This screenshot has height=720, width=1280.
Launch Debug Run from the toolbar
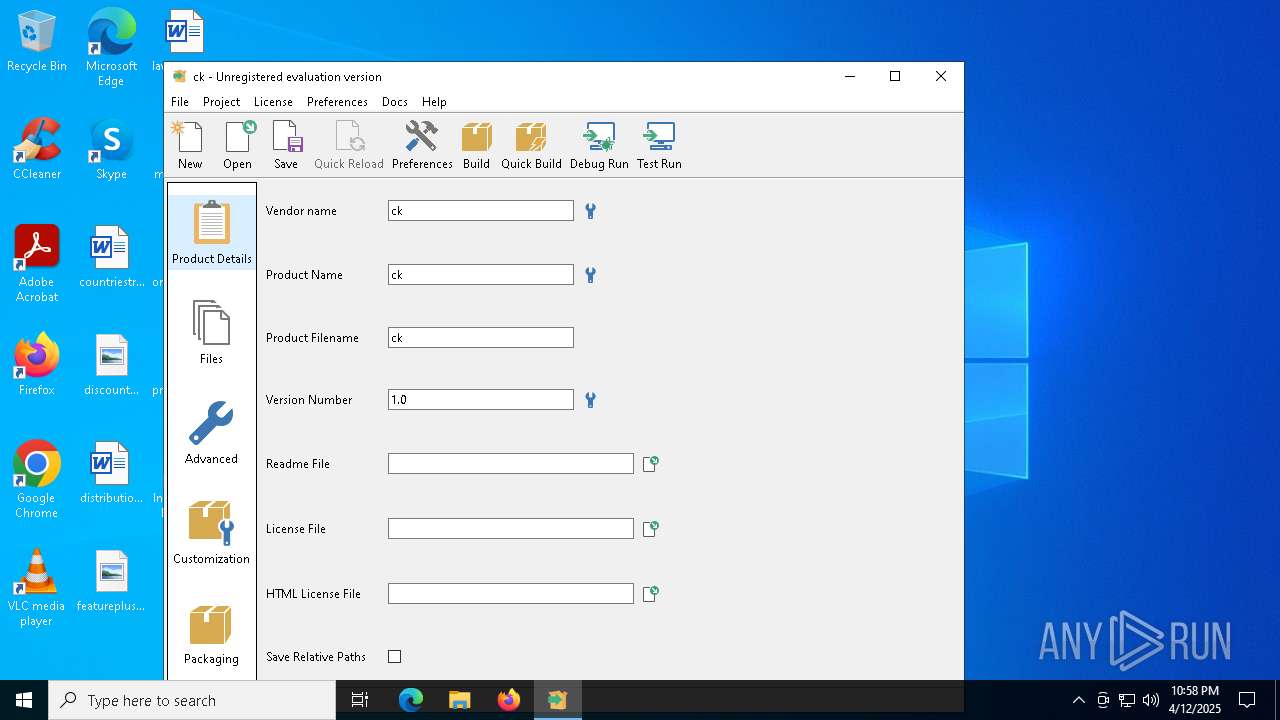(x=599, y=146)
